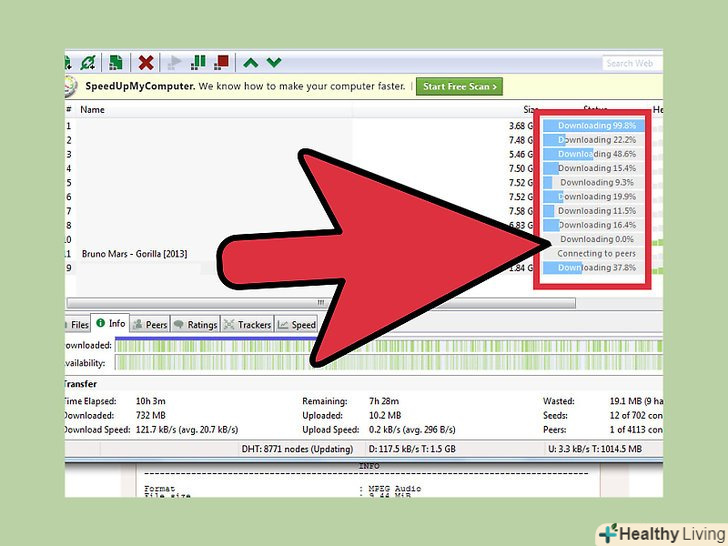The width and height of the screenshot is (728, 546).
Task: Remove the torrent with the red X icon
Action: point(146,63)
